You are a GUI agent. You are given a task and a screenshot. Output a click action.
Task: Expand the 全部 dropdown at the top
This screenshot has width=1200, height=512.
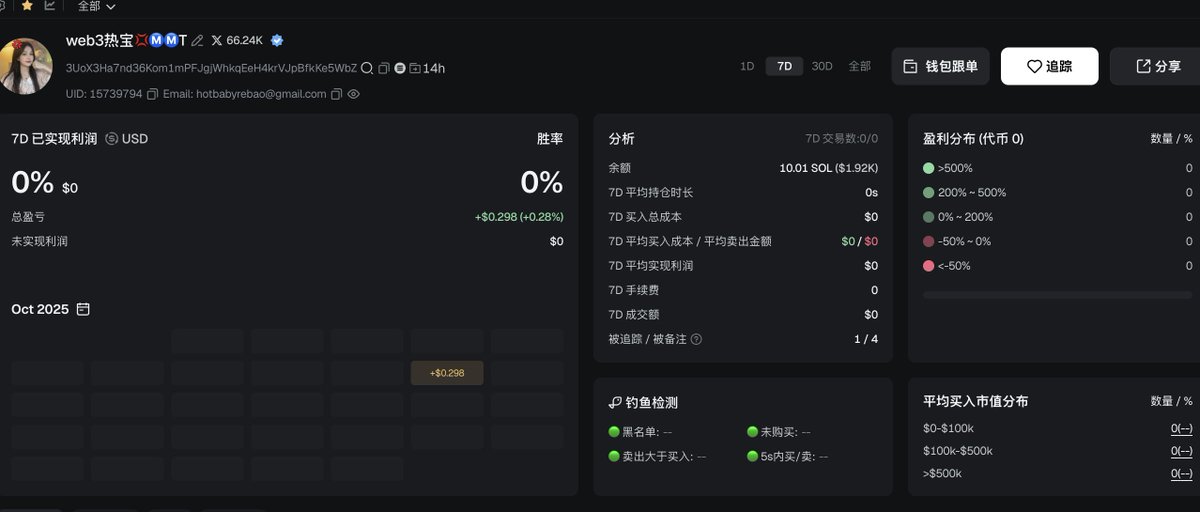(x=96, y=6)
